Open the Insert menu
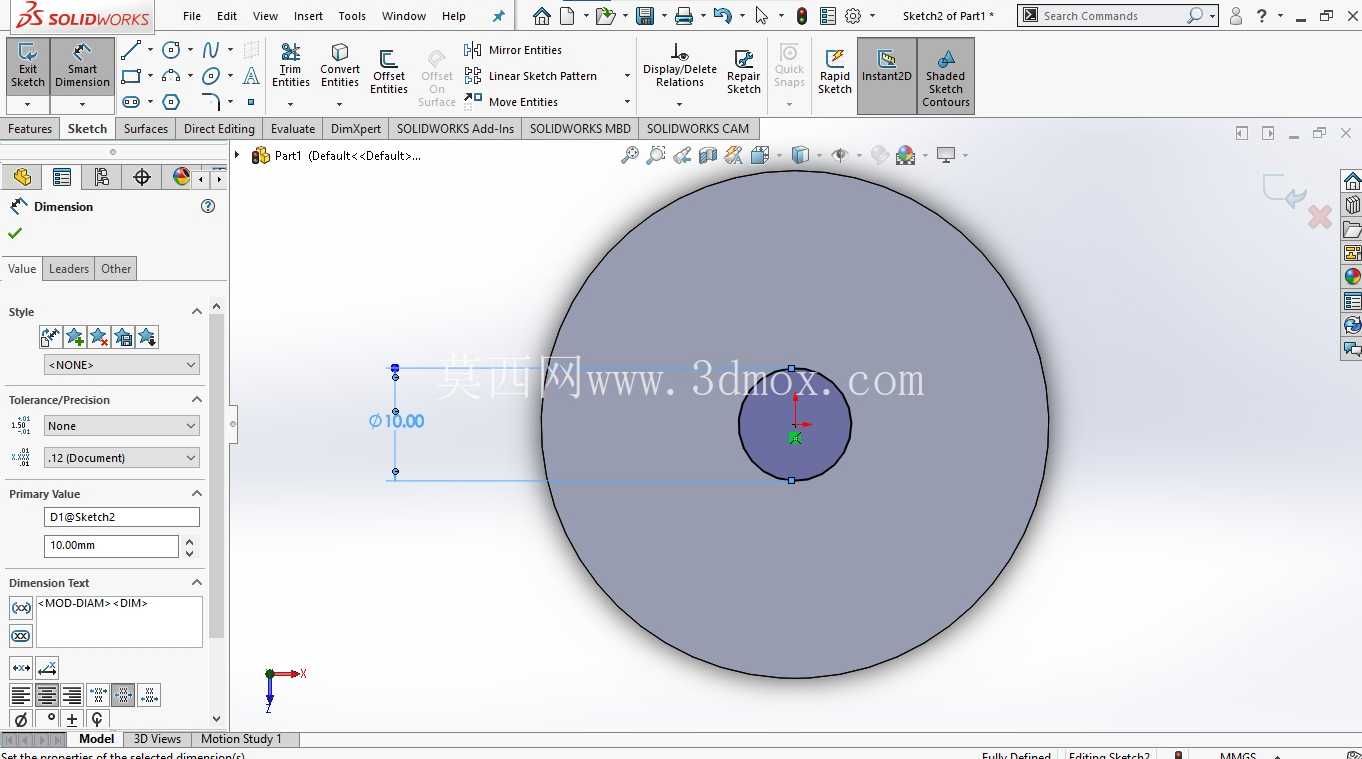Viewport: 1362px width, 759px height. 308,16
